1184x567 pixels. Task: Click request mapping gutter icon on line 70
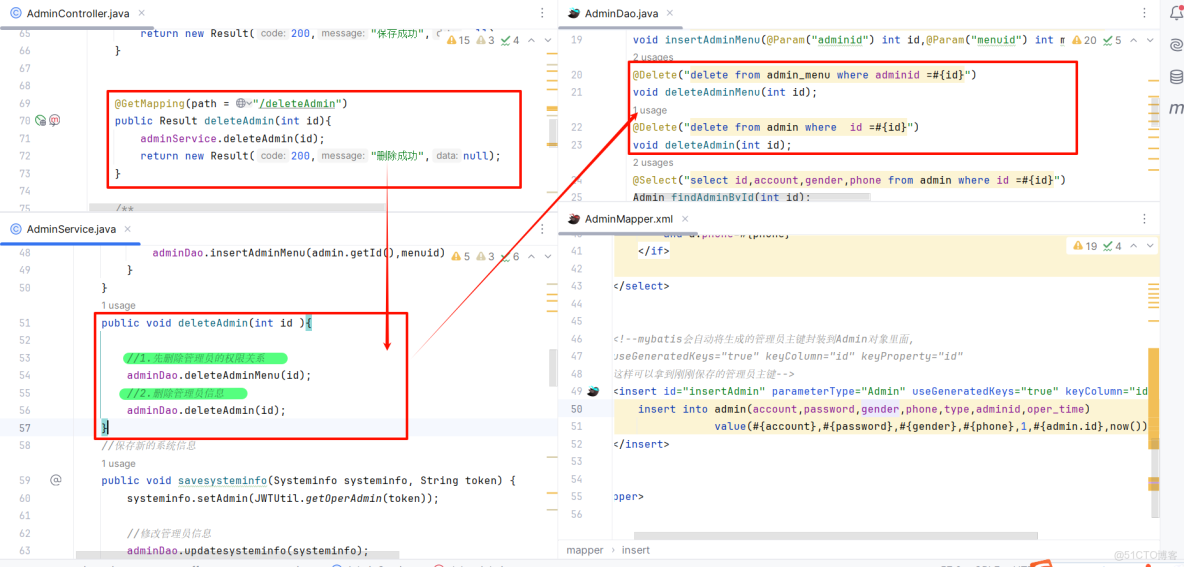pyautogui.click(x=42, y=121)
